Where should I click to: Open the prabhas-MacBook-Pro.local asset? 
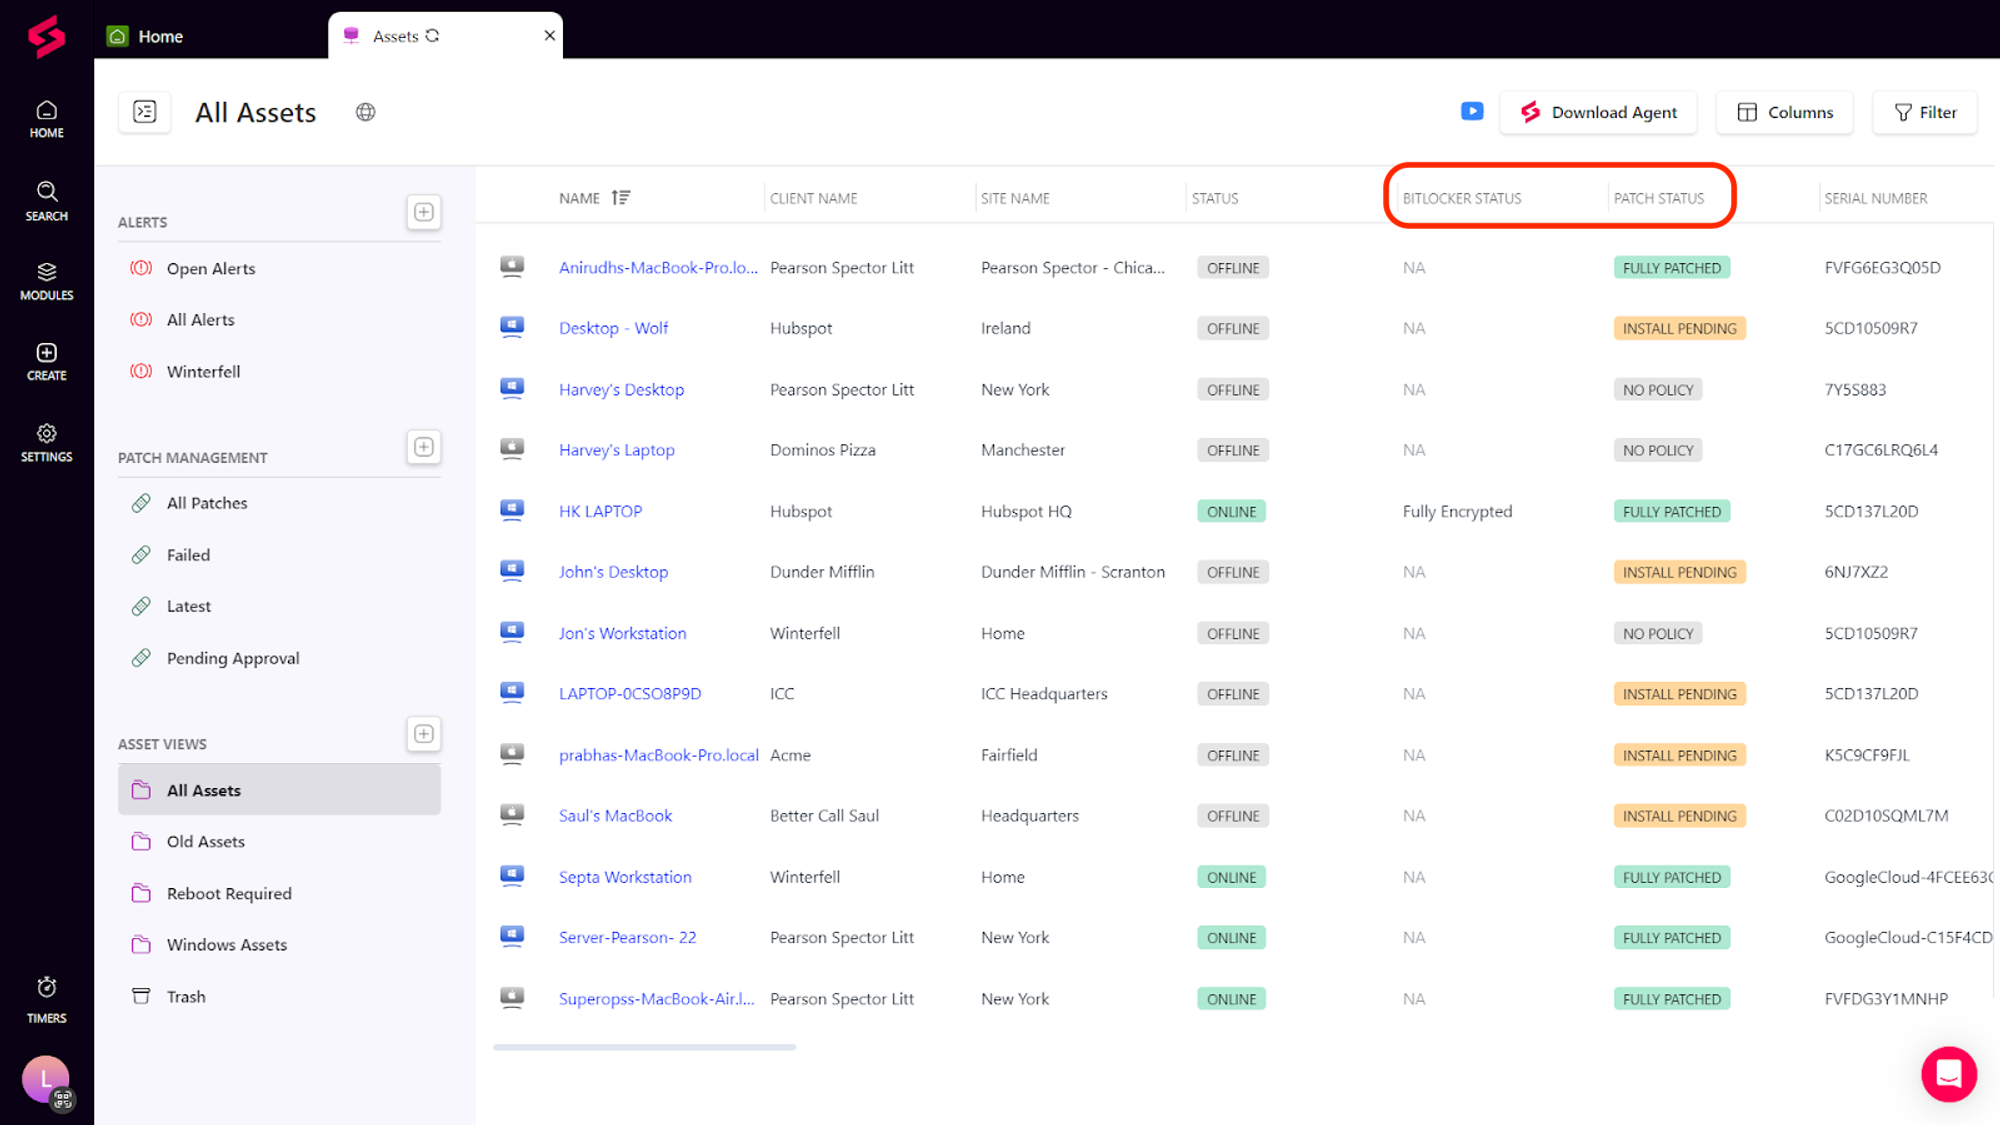point(658,755)
